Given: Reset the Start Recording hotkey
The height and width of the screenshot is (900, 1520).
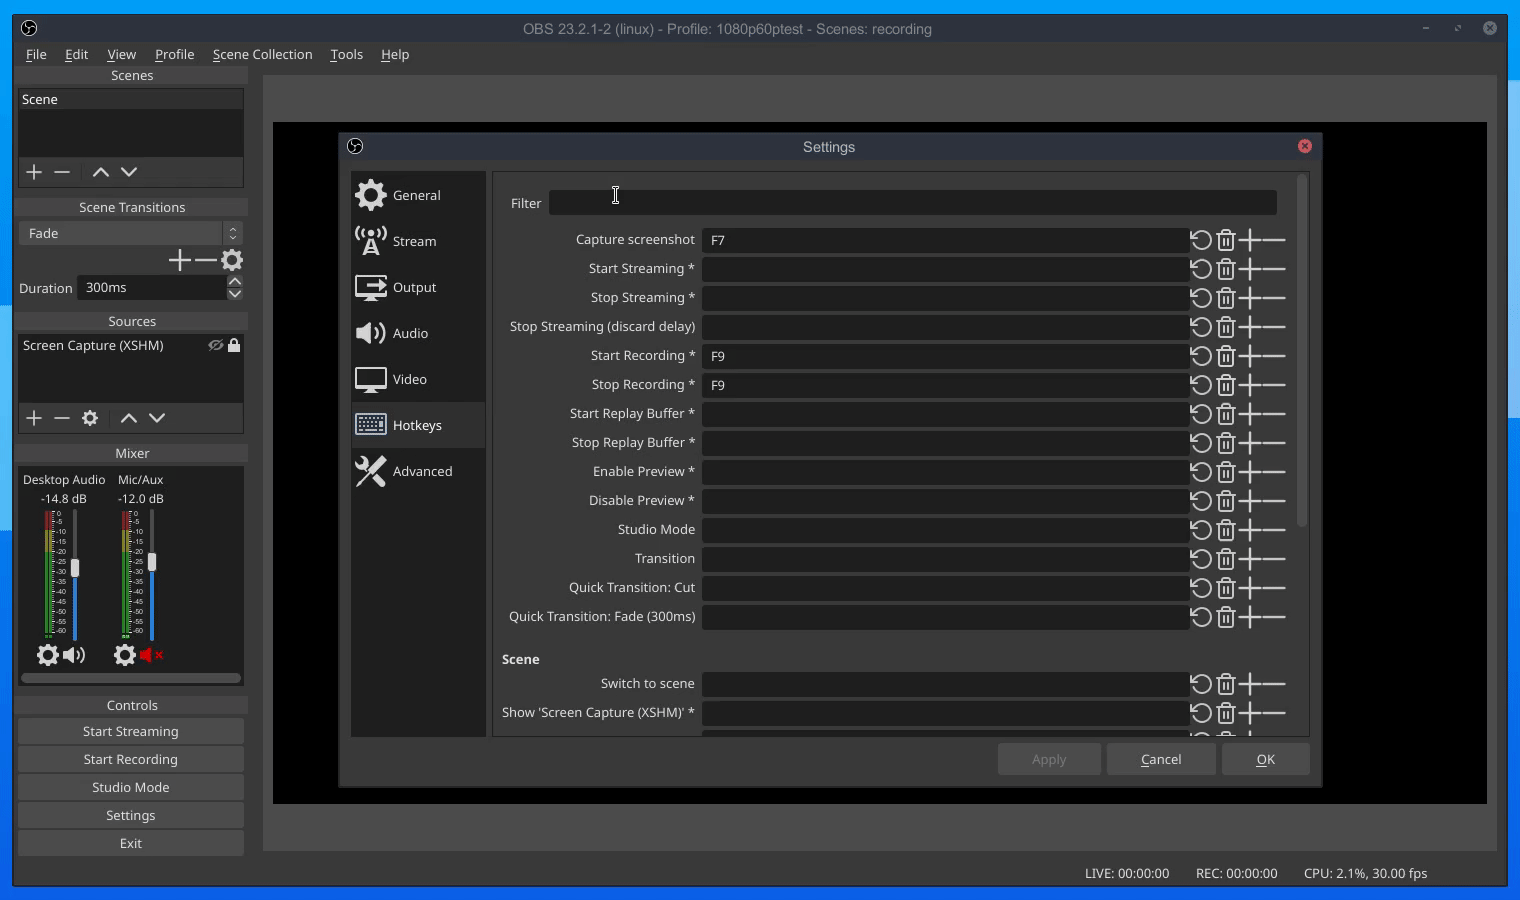Looking at the screenshot, I should 1201,356.
